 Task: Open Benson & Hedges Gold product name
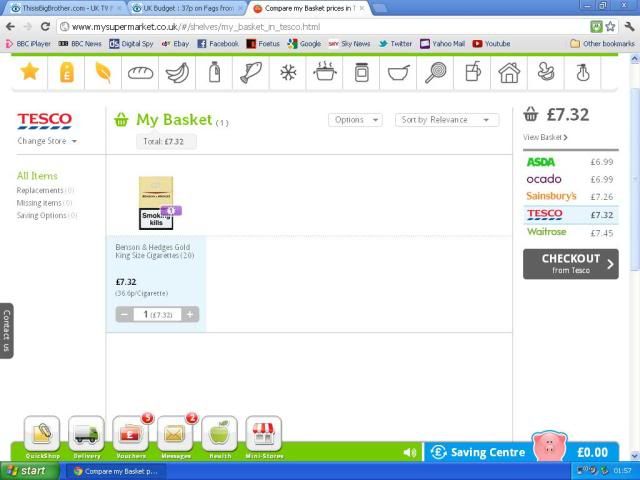155,251
